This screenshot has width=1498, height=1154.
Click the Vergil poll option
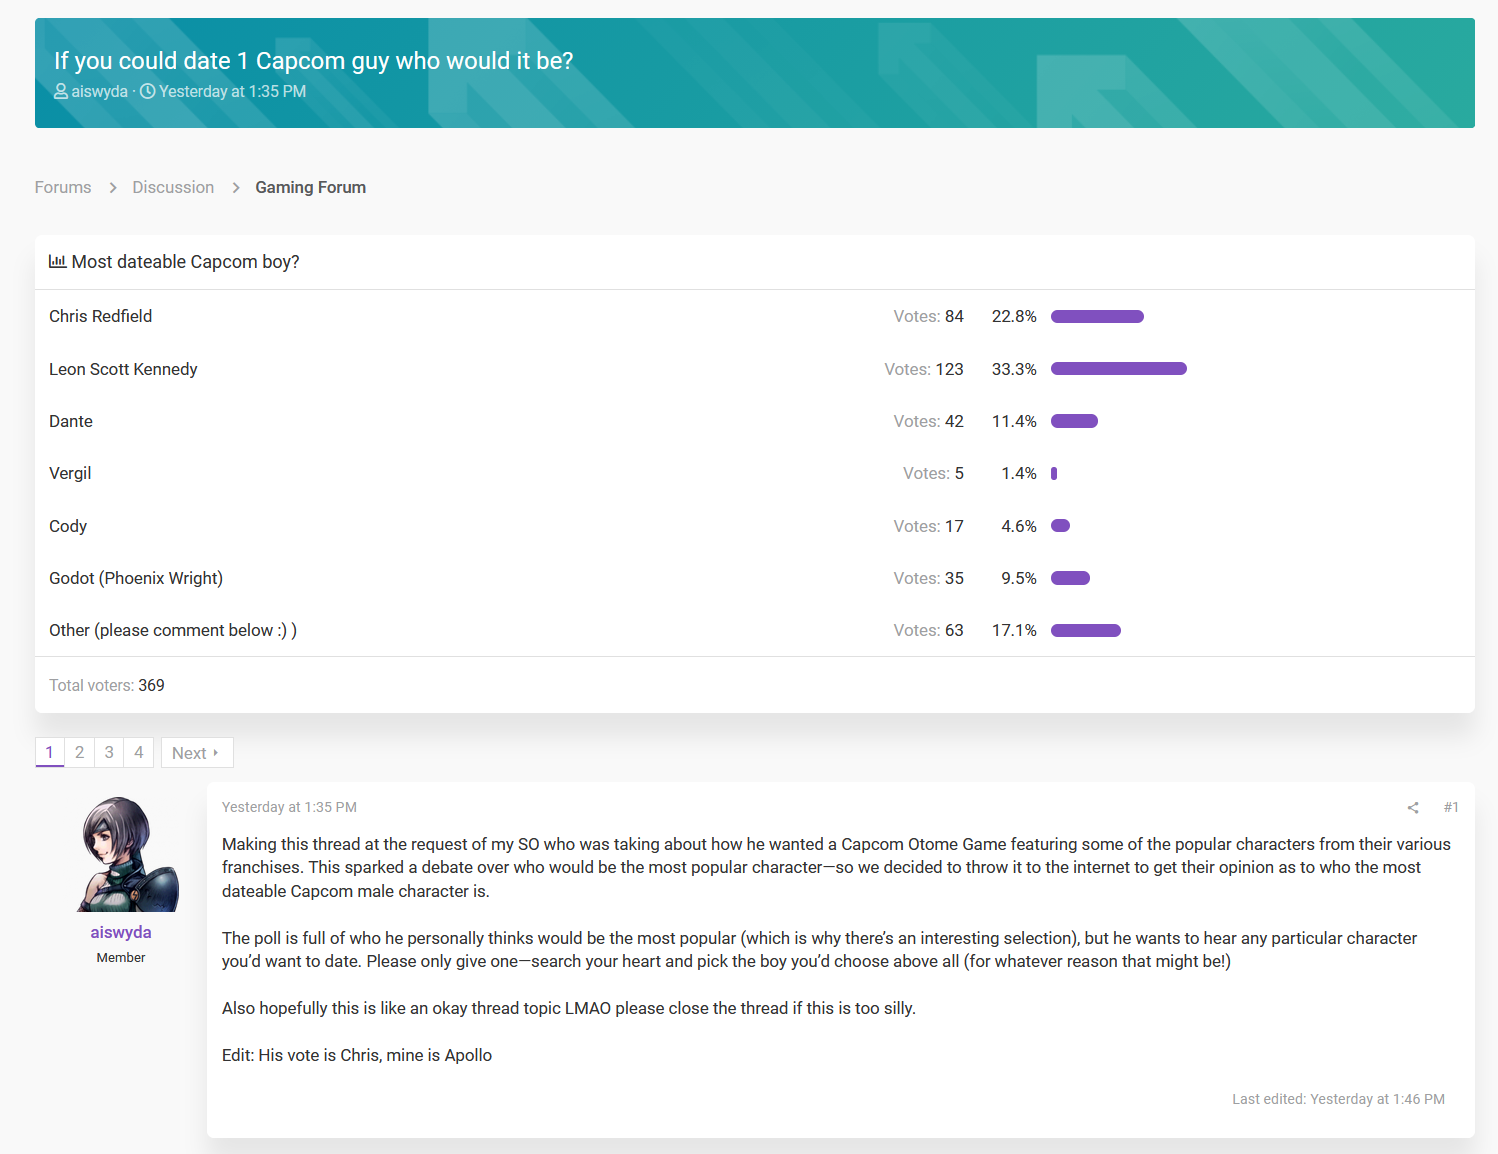click(70, 473)
